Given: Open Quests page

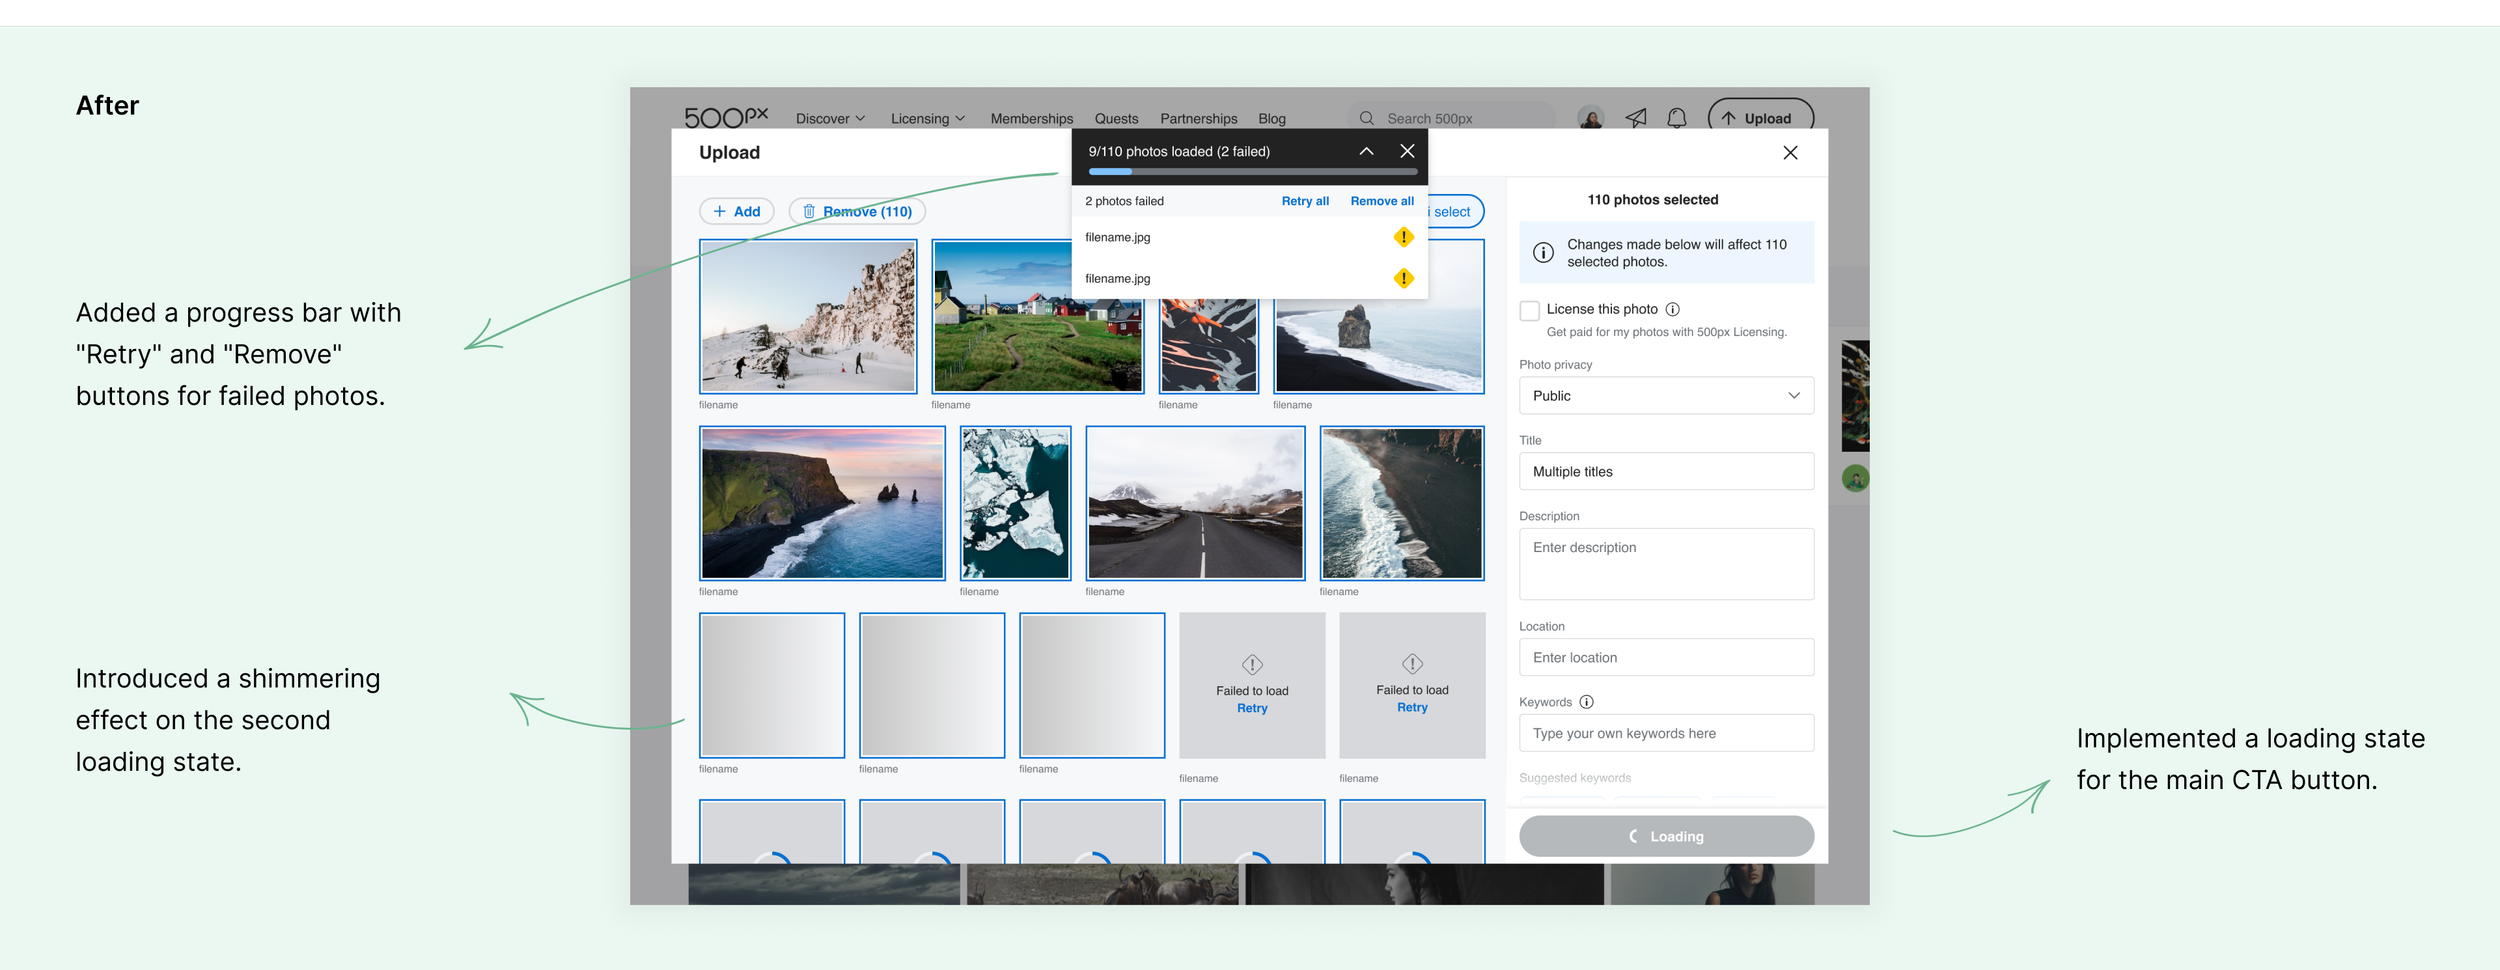Looking at the screenshot, I should pyautogui.click(x=1116, y=118).
